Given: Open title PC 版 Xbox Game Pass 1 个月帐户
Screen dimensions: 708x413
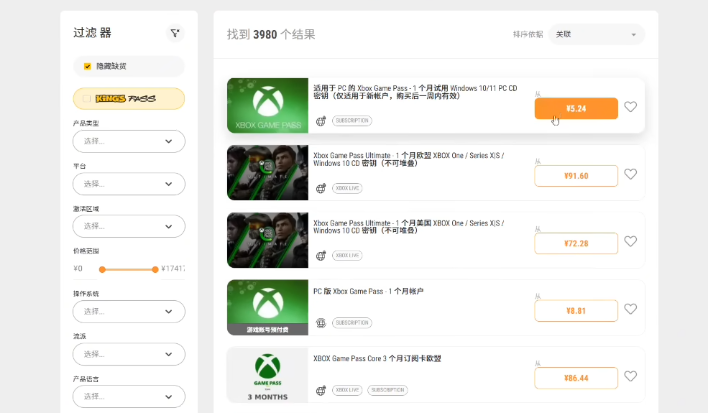Looking at the screenshot, I should (x=368, y=291).
